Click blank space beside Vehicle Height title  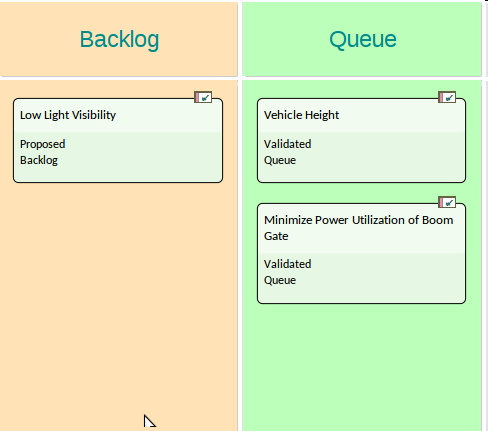[400, 115]
